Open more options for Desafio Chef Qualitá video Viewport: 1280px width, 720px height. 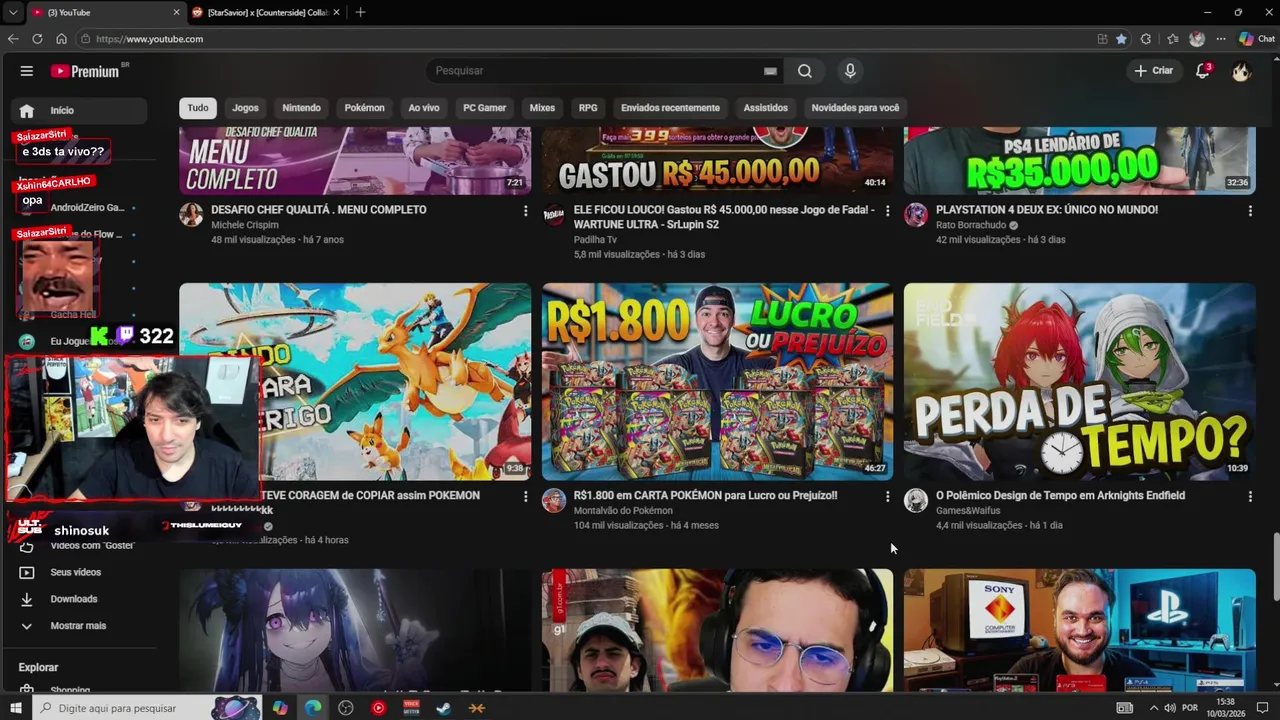pos(525,211)
